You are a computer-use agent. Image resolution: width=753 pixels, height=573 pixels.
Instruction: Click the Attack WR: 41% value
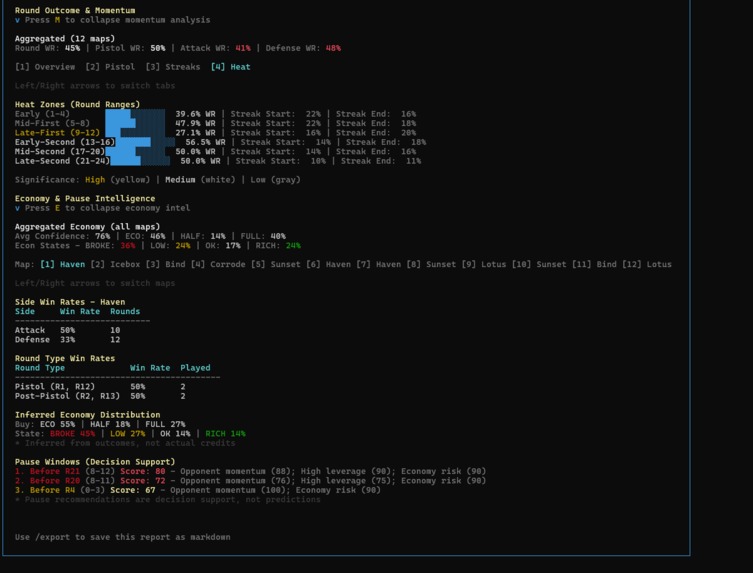click(215, 48)
